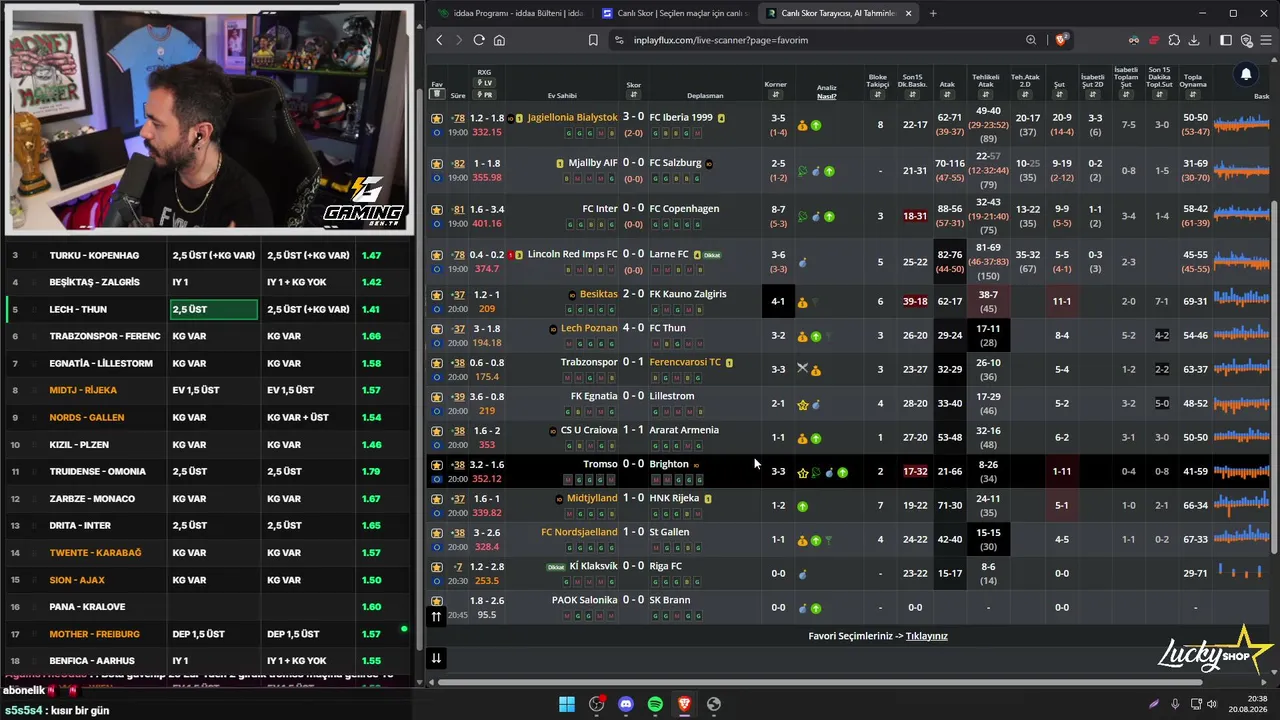Click the money bag icon in Besiktas row
This screenshot has width=1280, height=720.
click(802, 302)
